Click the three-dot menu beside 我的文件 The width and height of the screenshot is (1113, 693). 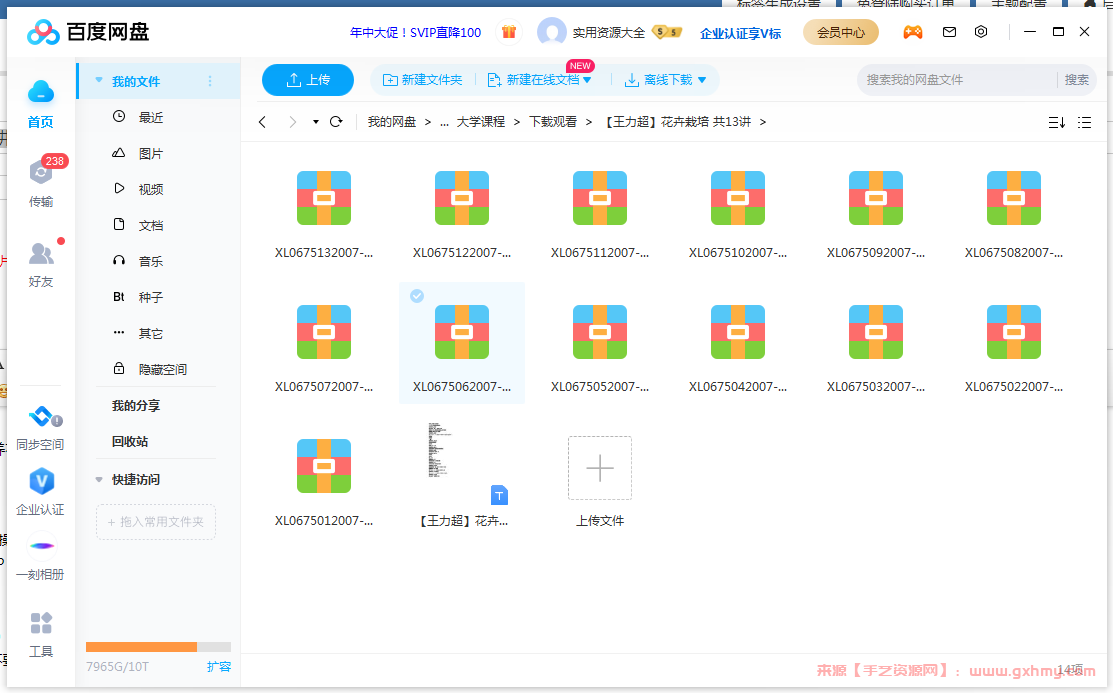click(x=210, y=82)
